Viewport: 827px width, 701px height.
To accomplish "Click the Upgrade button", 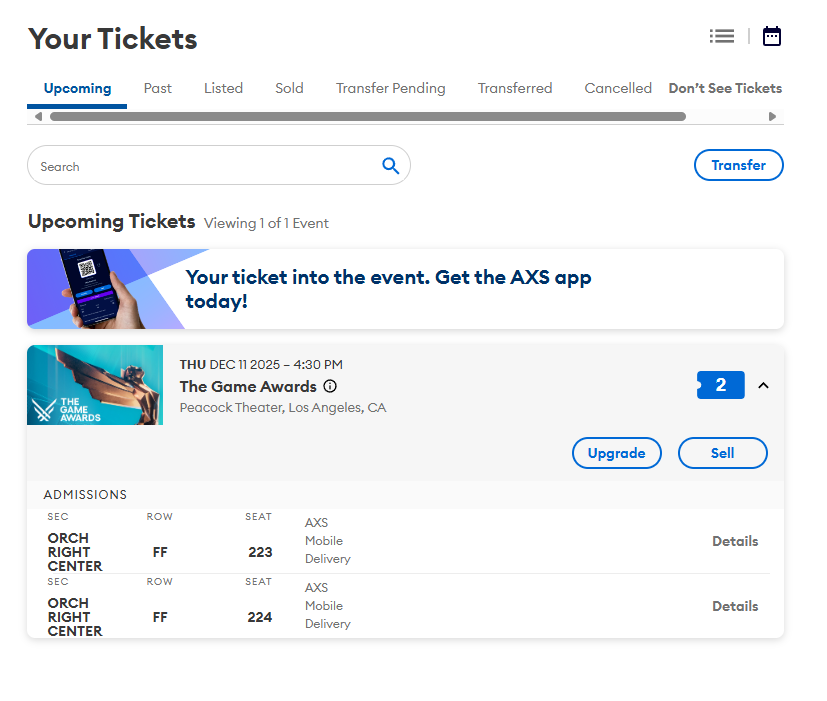I will click(617, 453).
